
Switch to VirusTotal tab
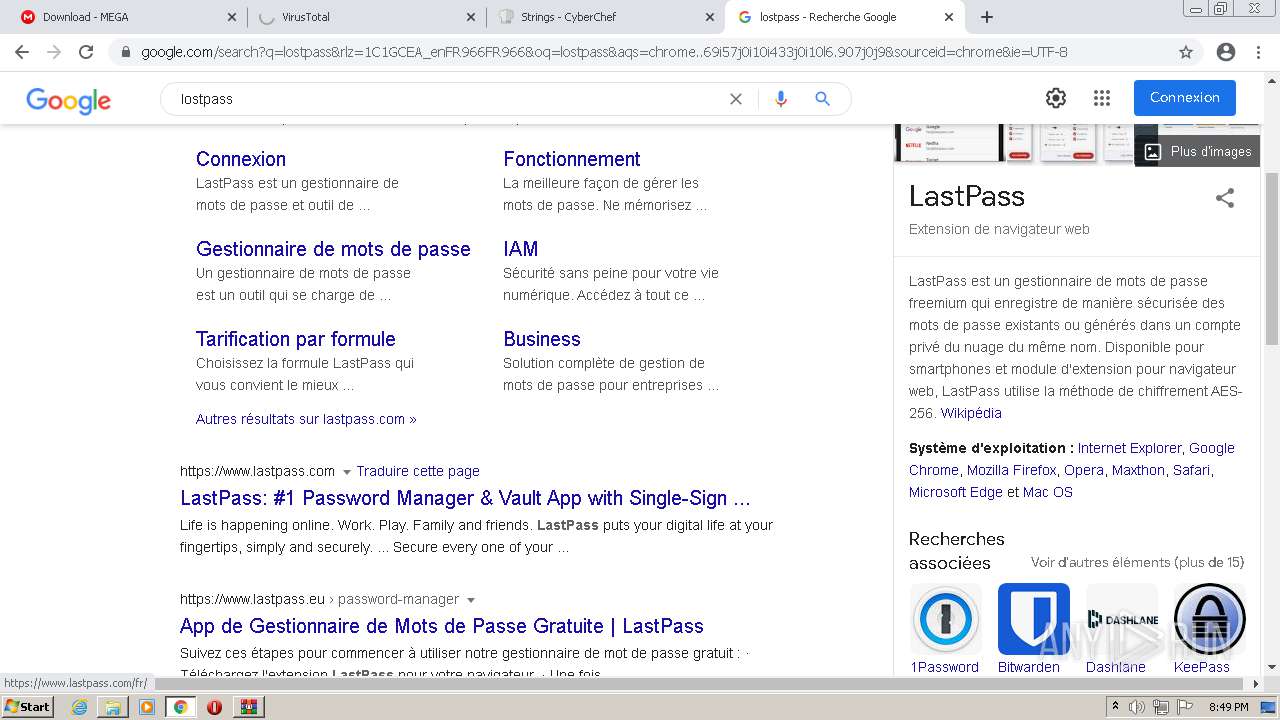[366, 17]
